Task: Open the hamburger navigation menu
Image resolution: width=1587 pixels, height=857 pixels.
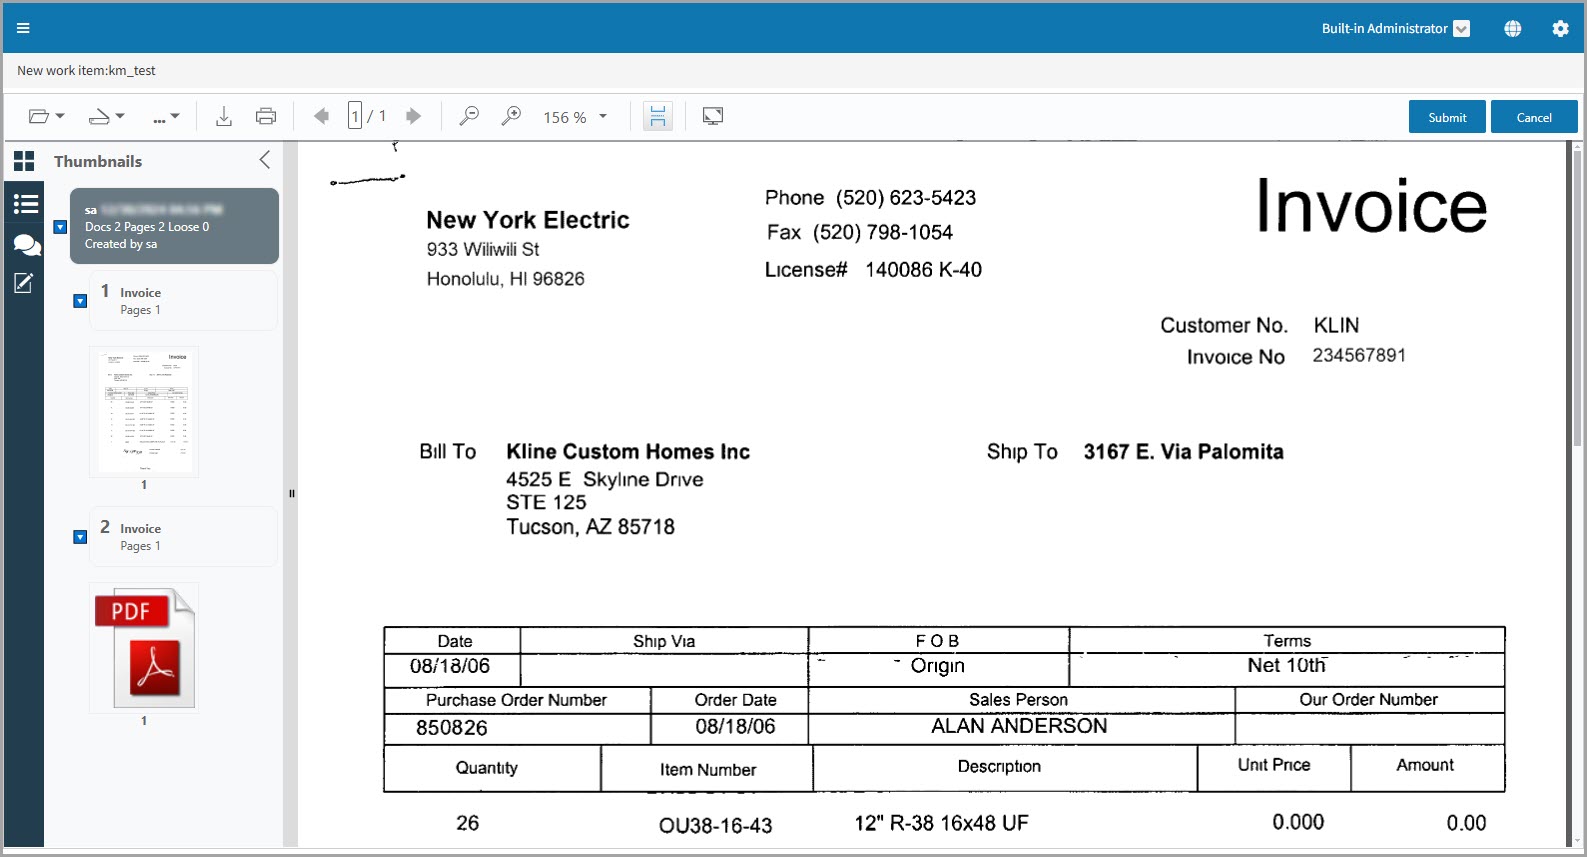Action: (23, 28)
